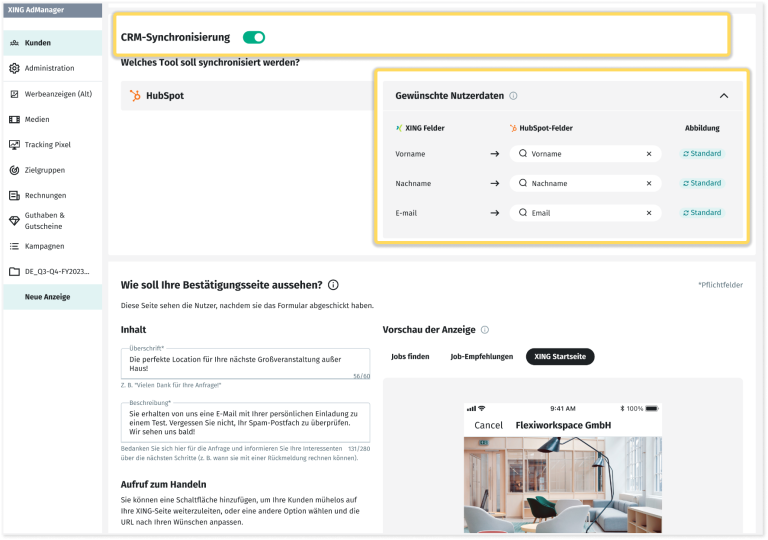768x540 pixels.
Task: Click Flexiworkspace GmbH title in preview
Action: tap(563, 425)
